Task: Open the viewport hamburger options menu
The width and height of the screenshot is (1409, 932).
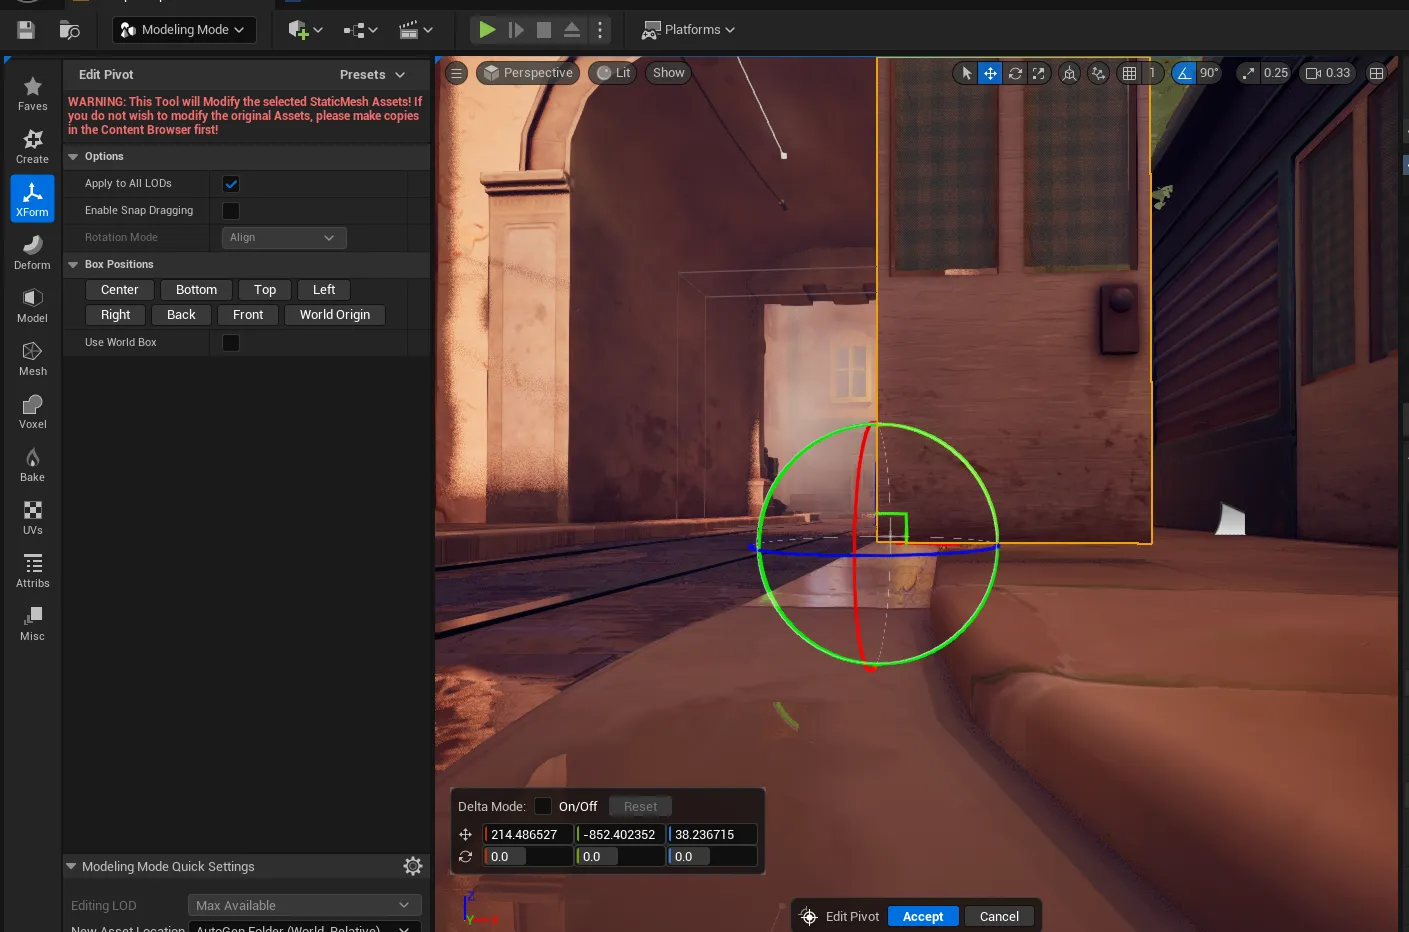Action: [456, 73]
